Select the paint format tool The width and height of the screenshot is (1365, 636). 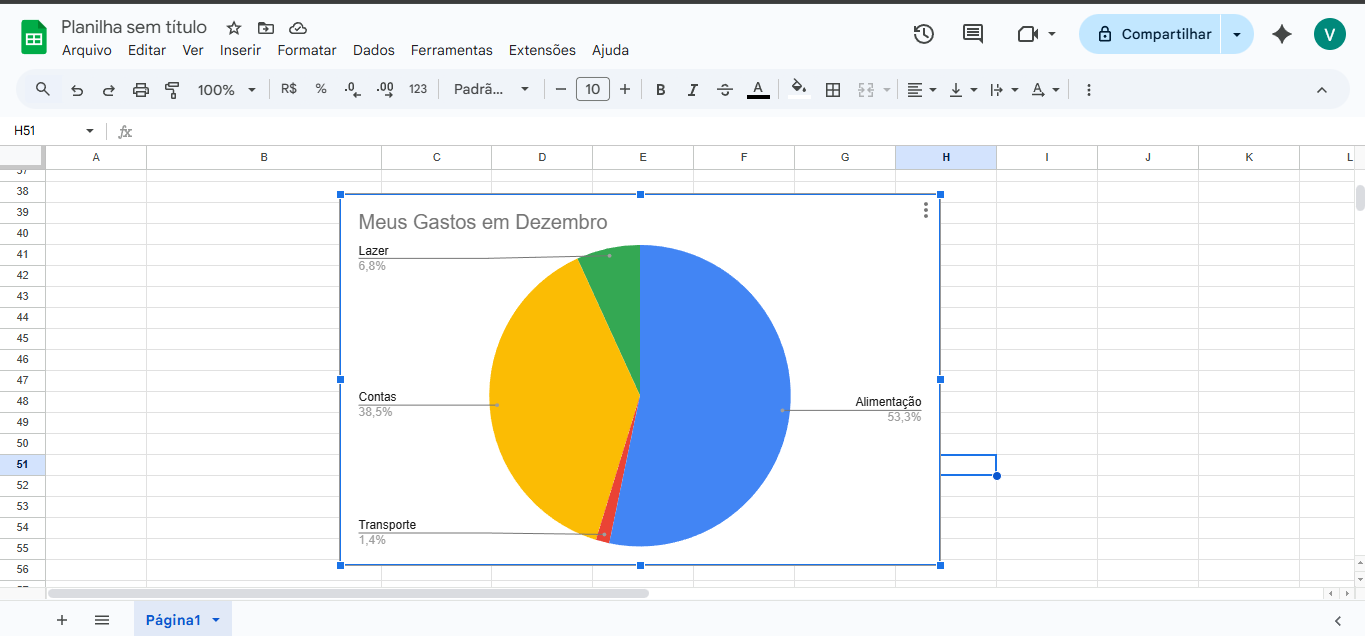[172, 90]
